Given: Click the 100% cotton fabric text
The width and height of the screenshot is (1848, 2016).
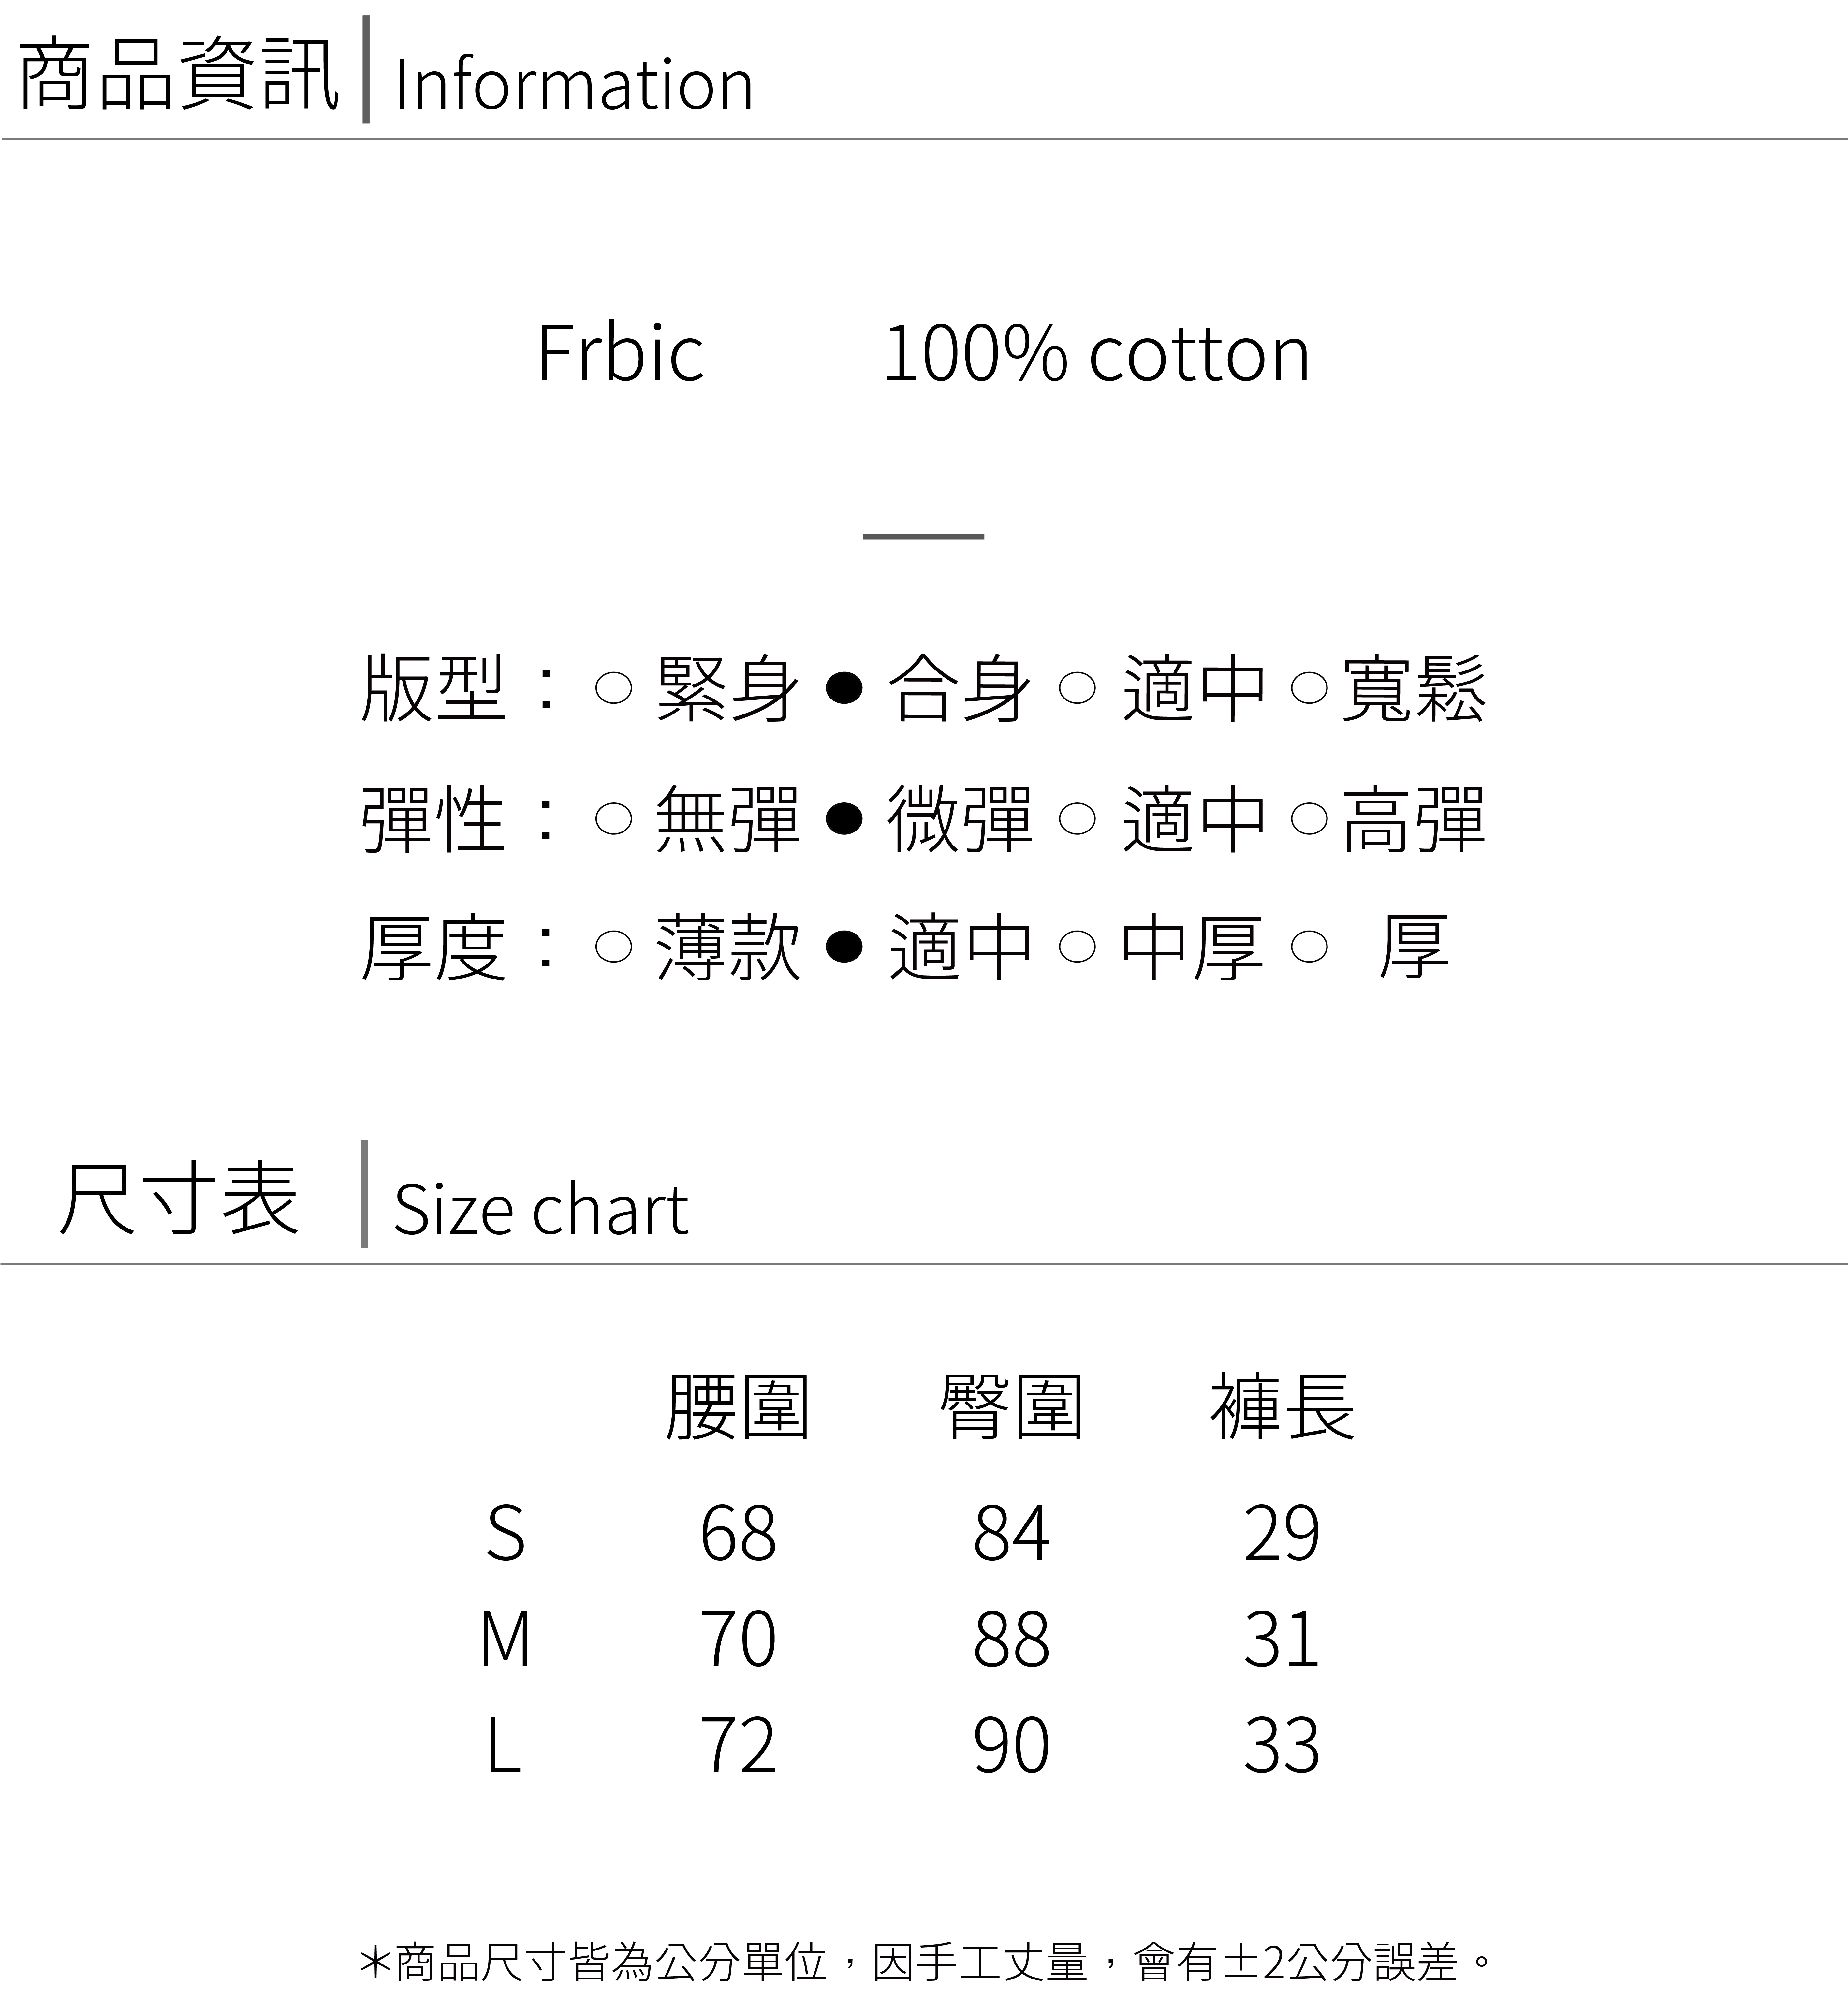Looking at the screenshot, I should pos(1096,354).
